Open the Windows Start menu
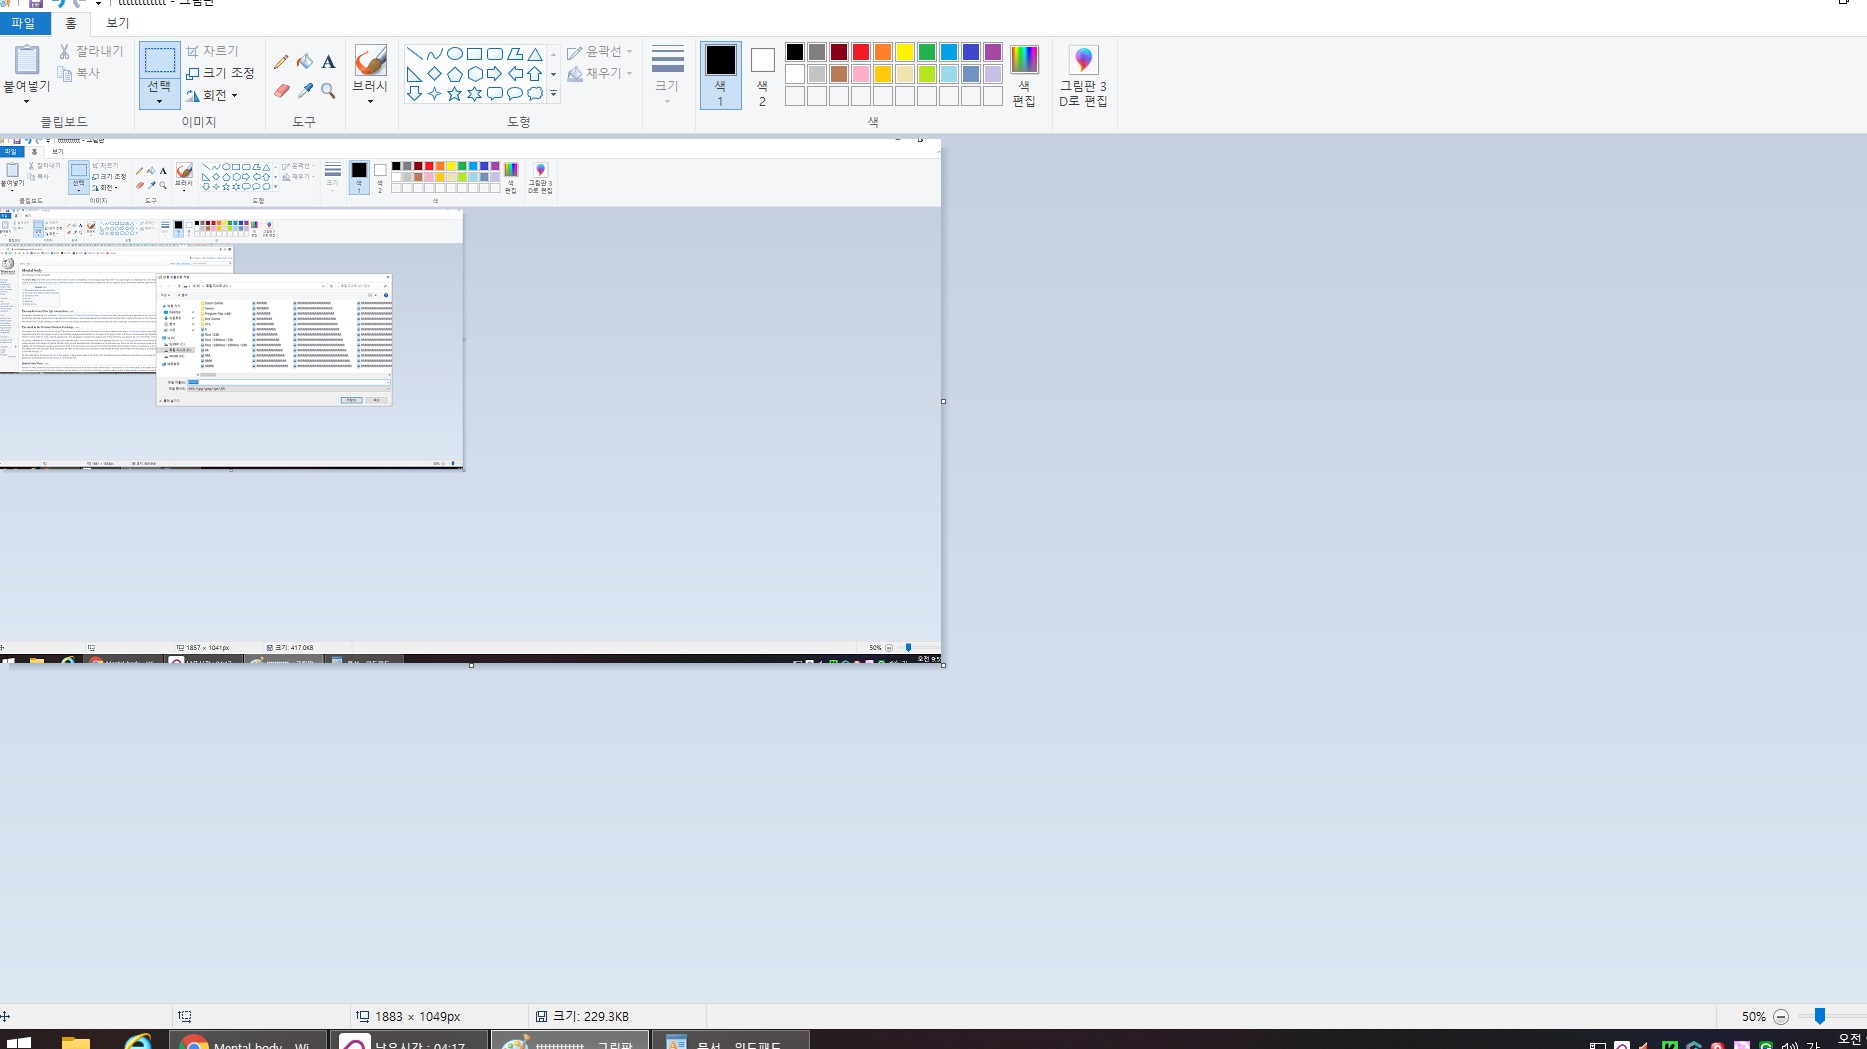The width and height of the screenshot is (1867, 1049). coord(18,1041)
